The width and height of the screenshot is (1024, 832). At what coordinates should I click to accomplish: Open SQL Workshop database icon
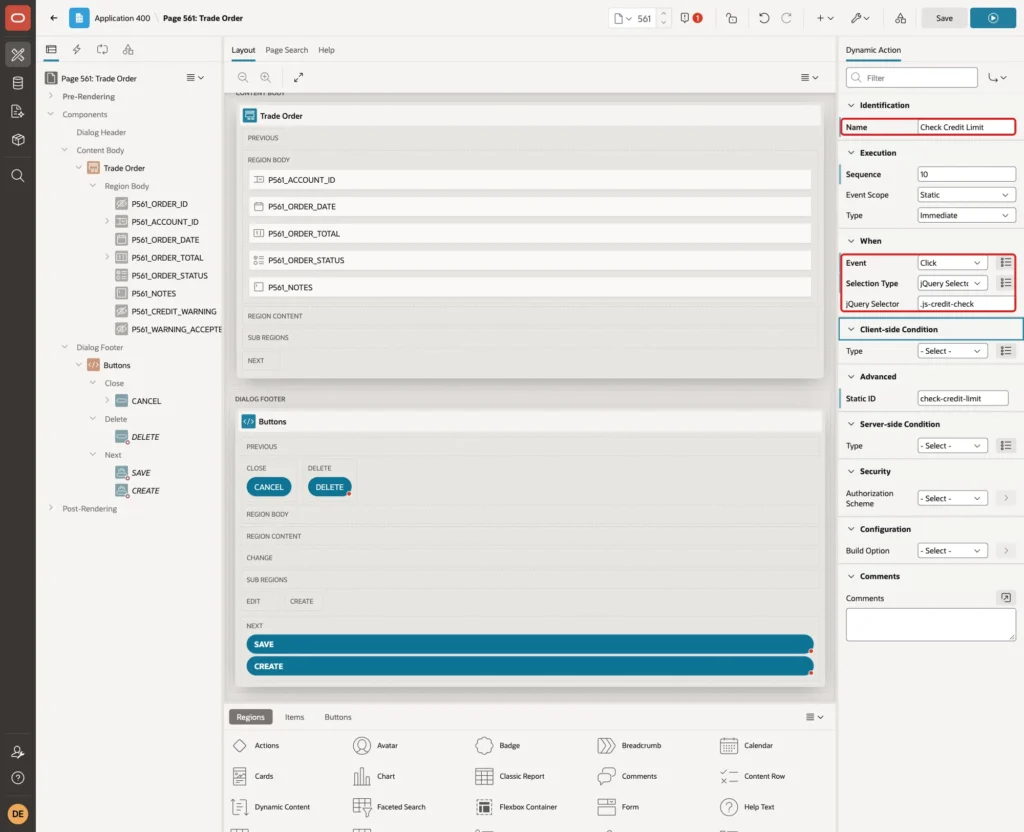point(18,83)
